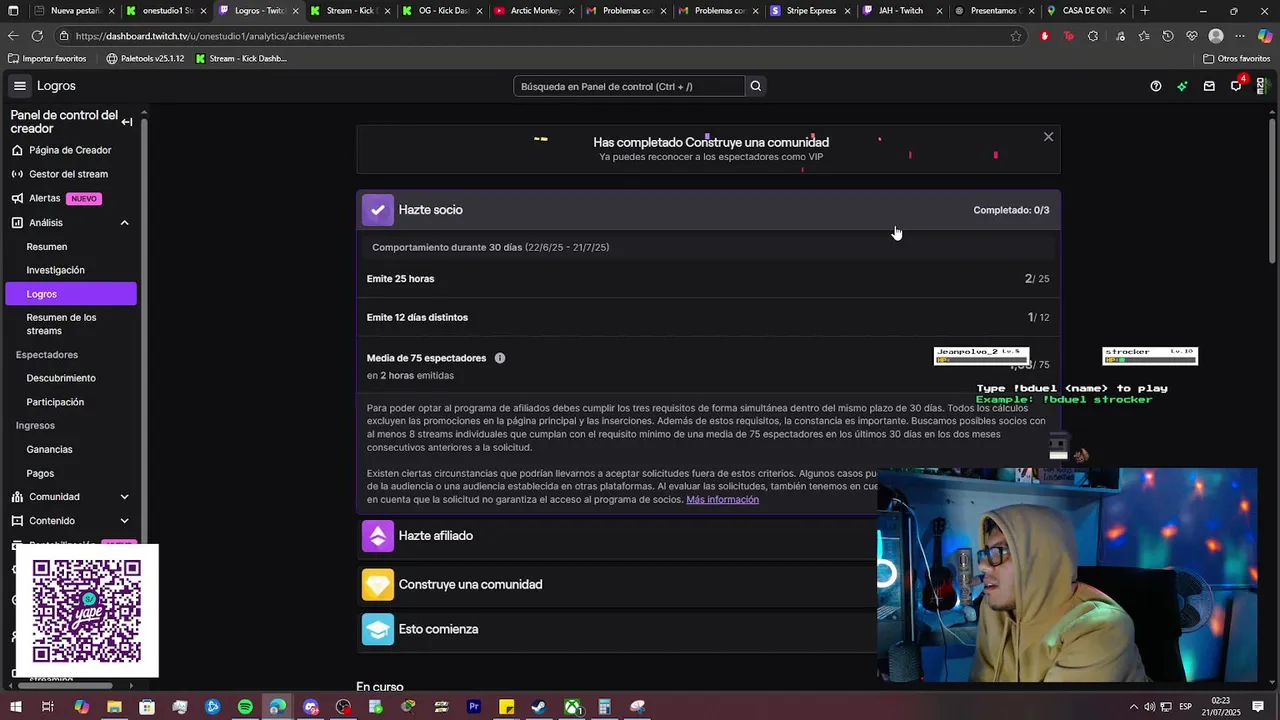Open browser history clock icon
Image resolution: width=1280 pixels, height=720 pixels.
pyautogui.click(x=1168, y=36)
